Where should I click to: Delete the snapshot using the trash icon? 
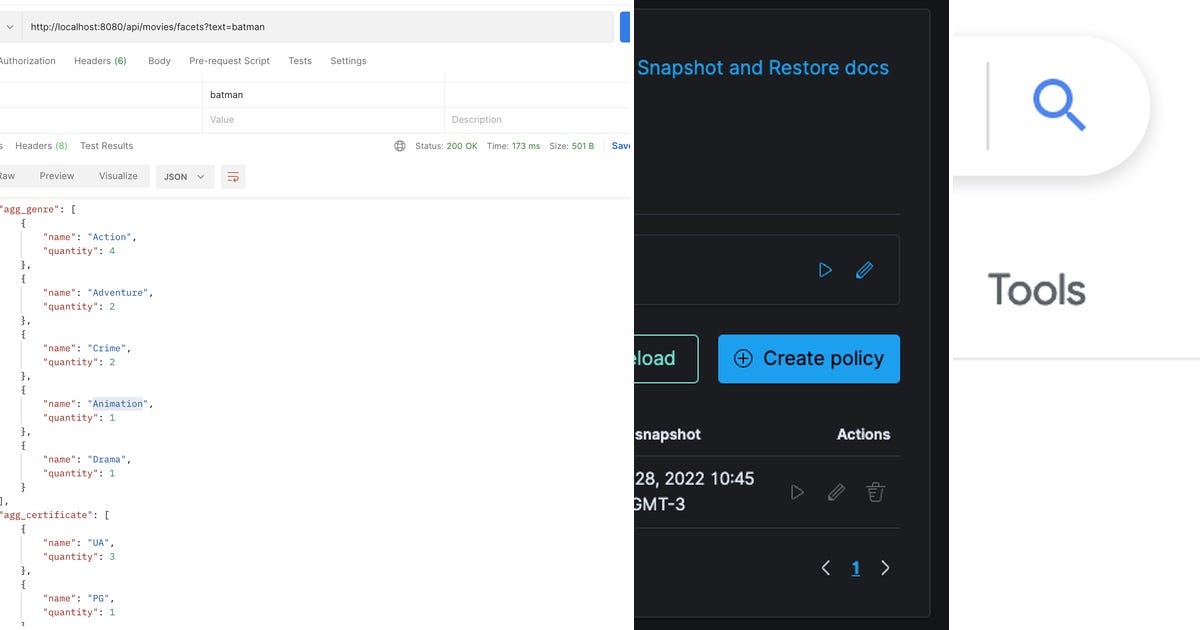pos(875,491)
